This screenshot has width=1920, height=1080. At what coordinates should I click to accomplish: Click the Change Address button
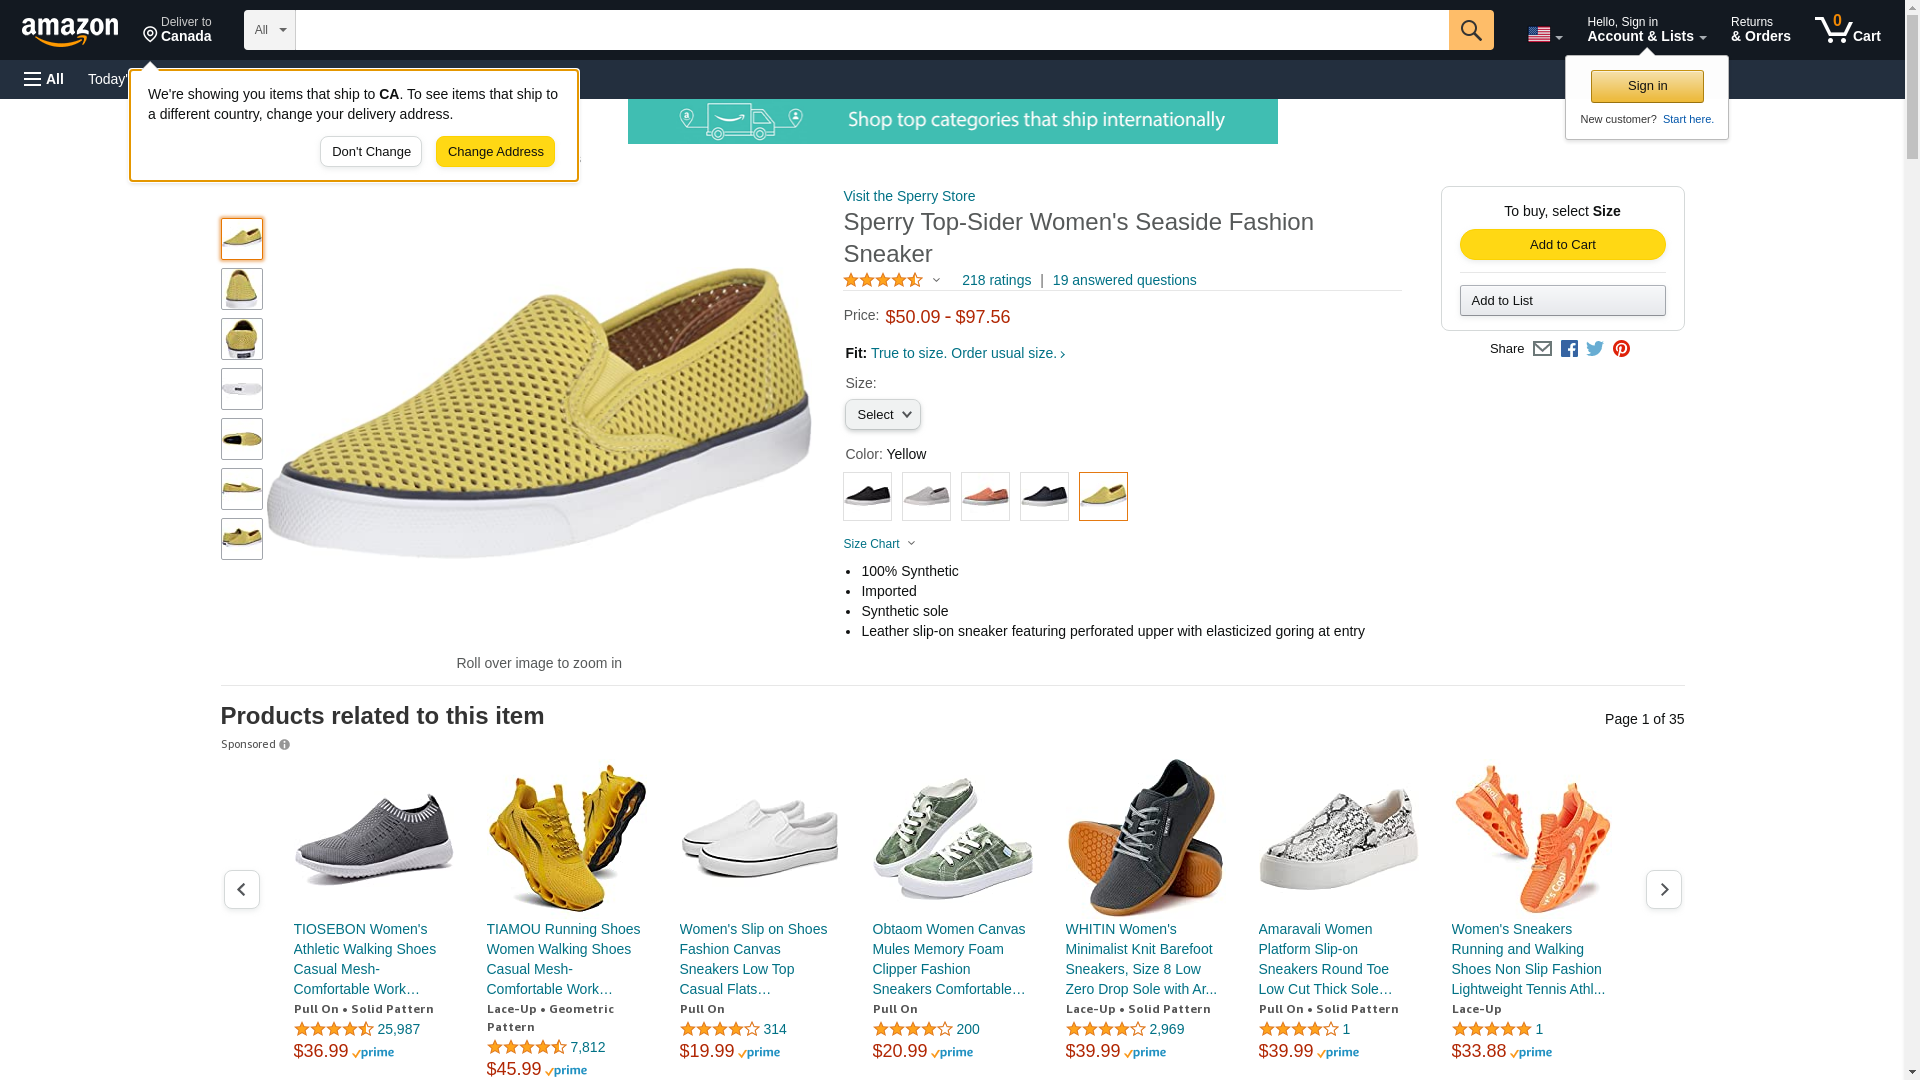click(x=495, y=152)
